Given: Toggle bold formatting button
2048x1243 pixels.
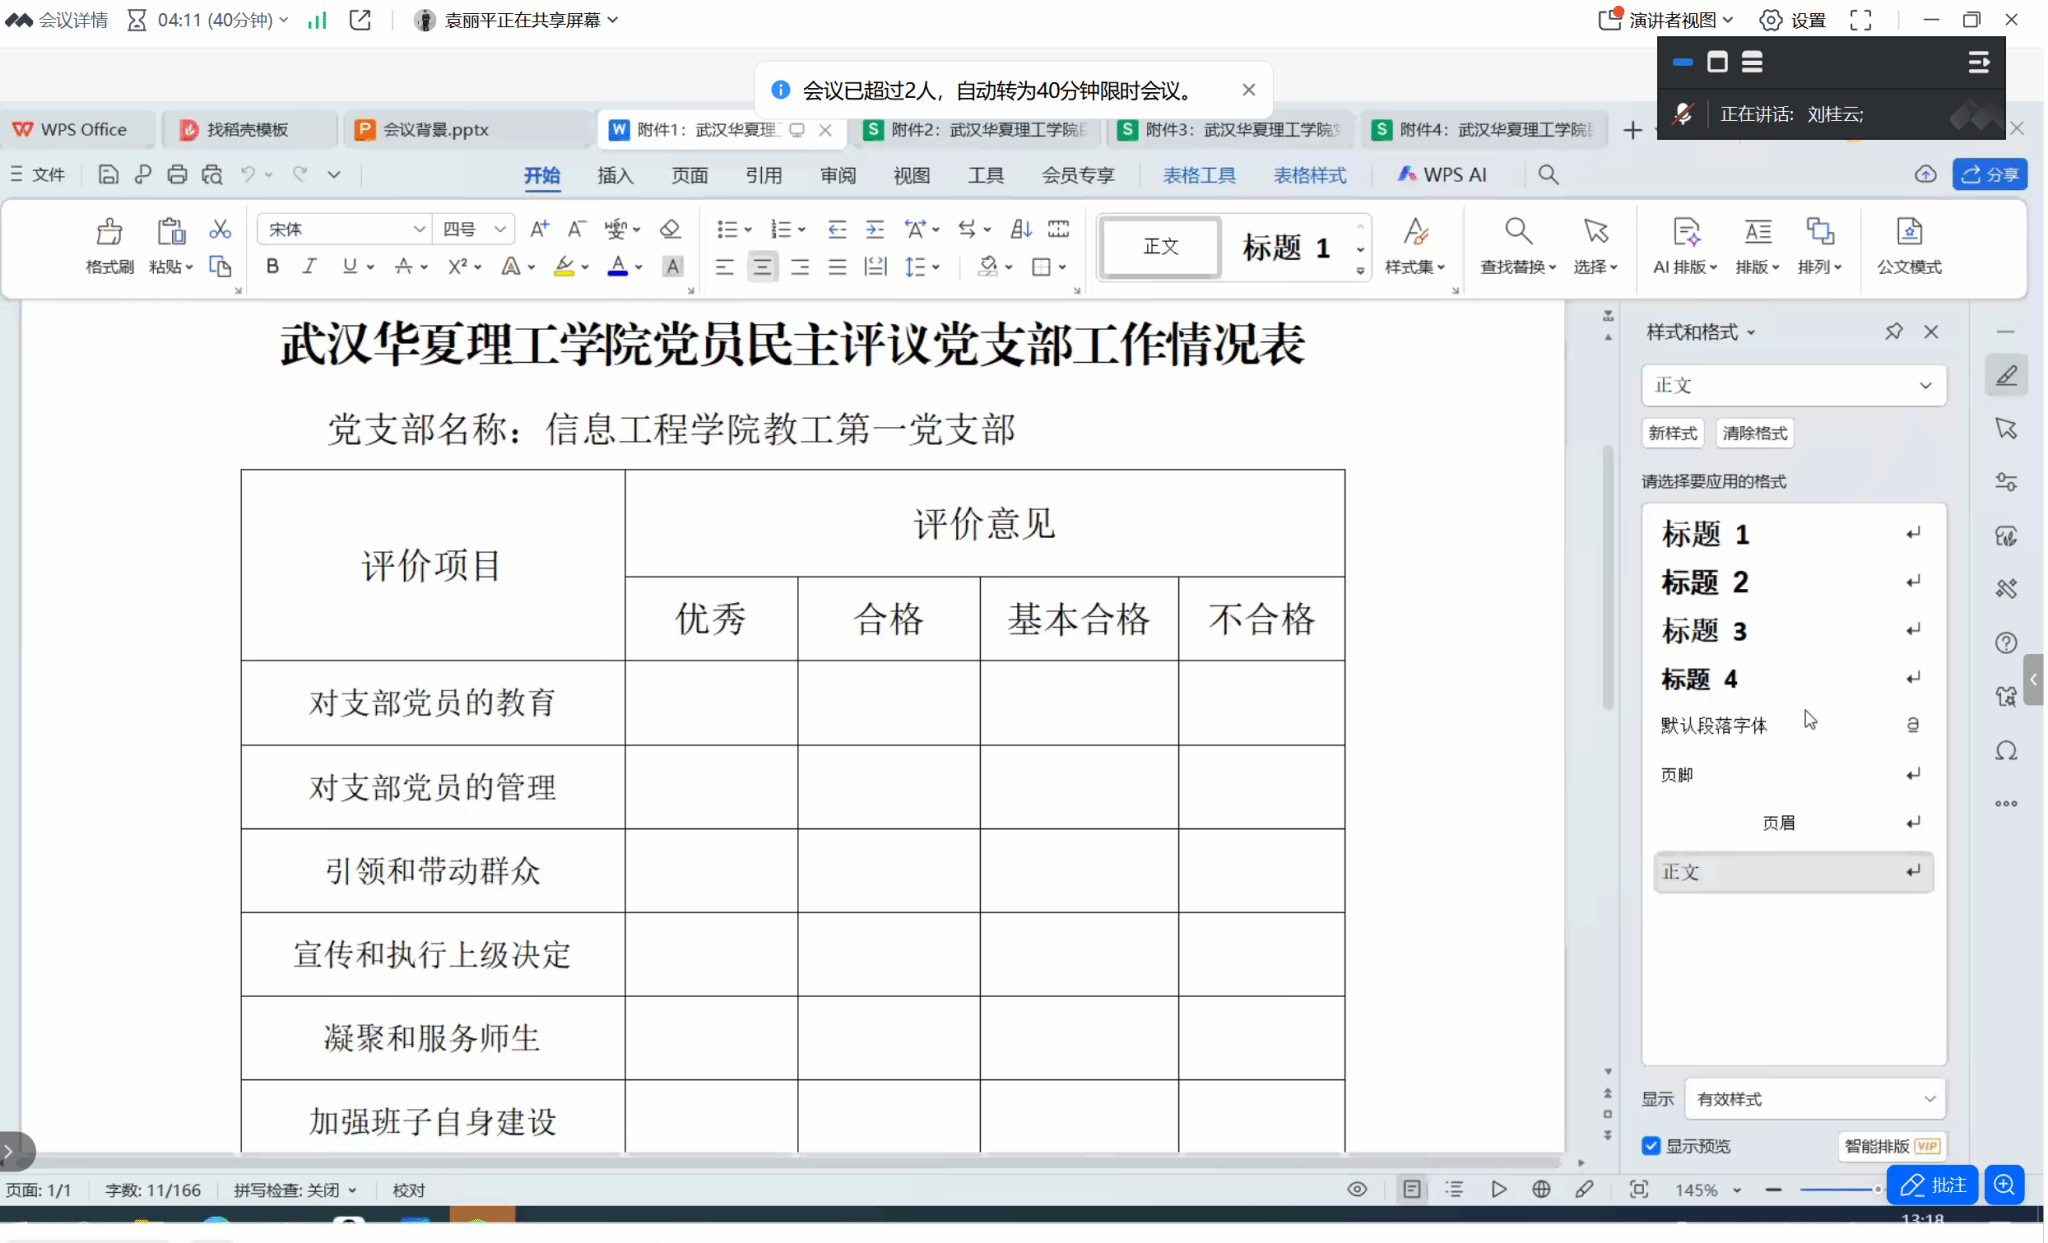Looking at the screenshot, I should point(272,266).
